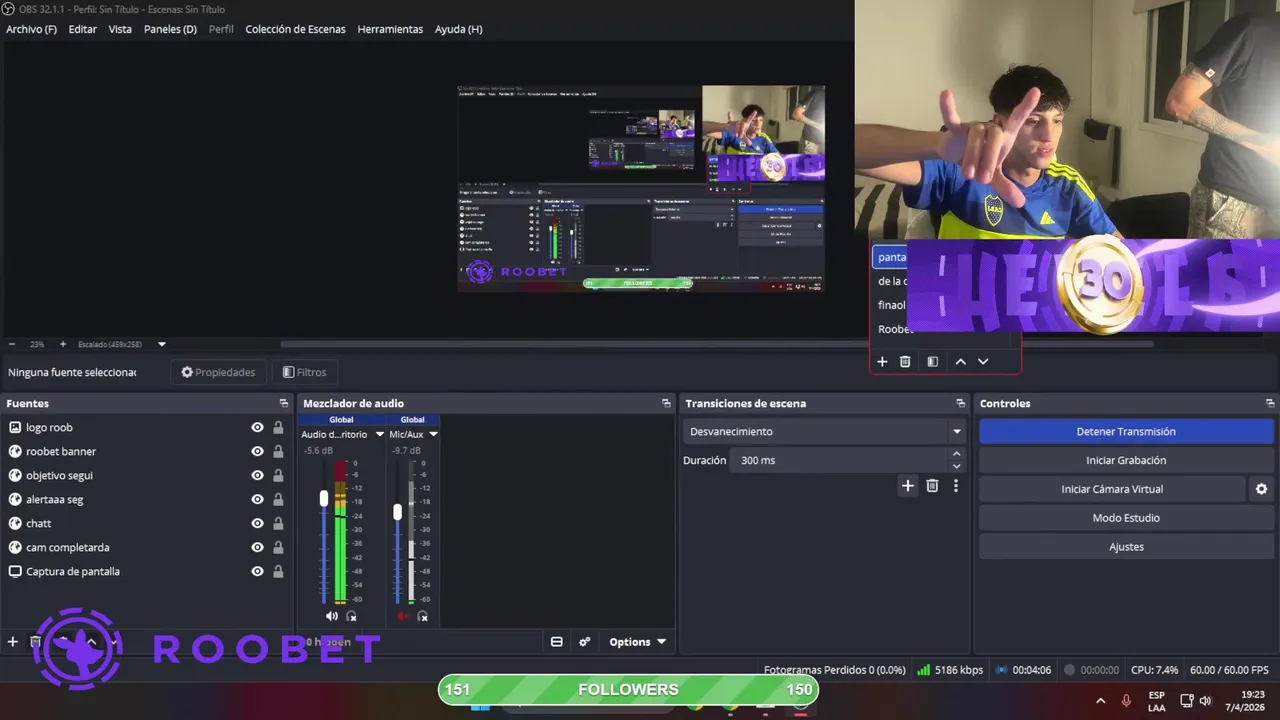Increase transition duration with up stepper

coord(956,455)
